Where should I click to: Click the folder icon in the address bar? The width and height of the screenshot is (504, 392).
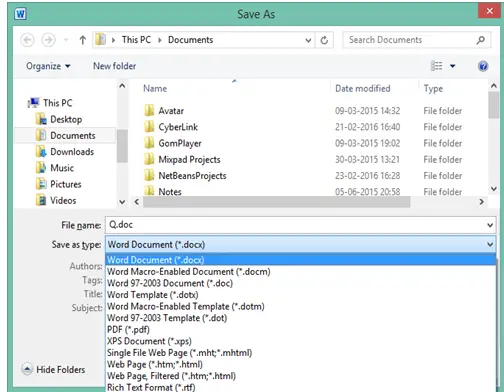[100, 40]
